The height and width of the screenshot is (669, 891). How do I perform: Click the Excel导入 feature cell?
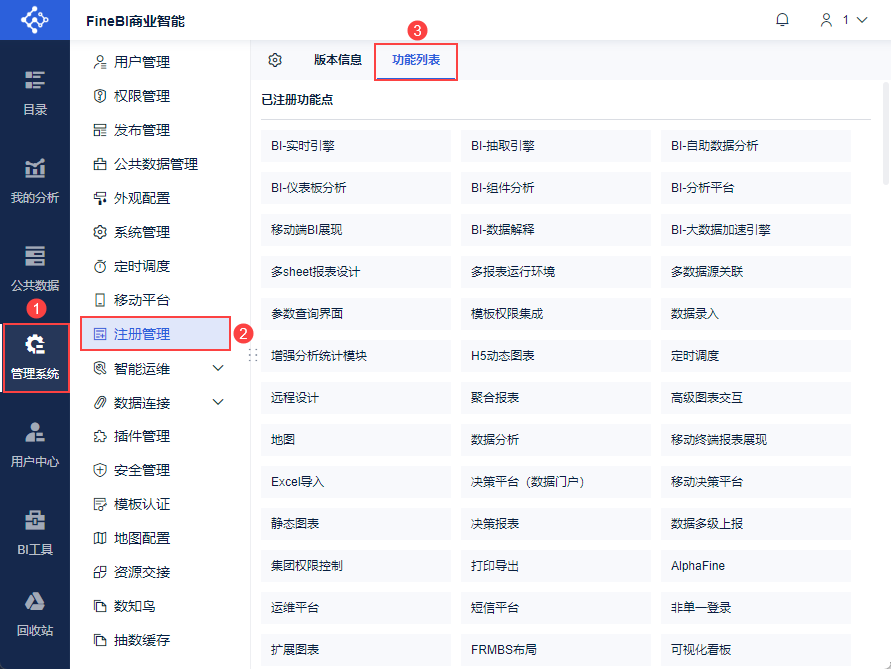tap(356, 482)
